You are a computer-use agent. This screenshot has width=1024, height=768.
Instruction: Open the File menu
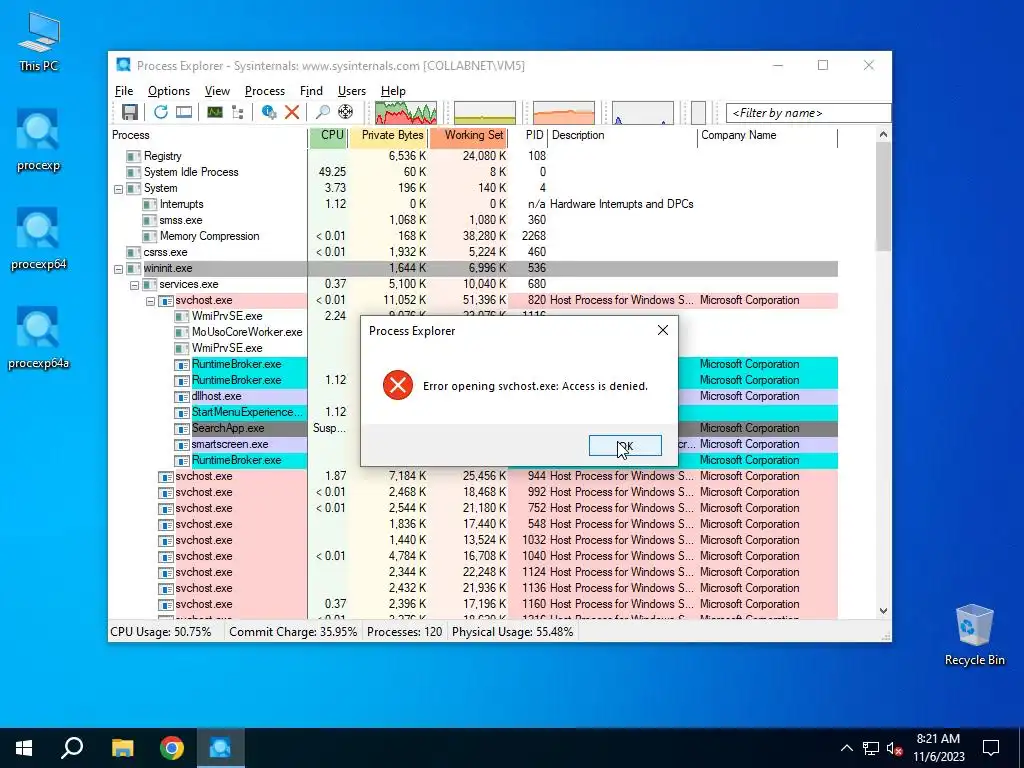[x=124, y=91]
